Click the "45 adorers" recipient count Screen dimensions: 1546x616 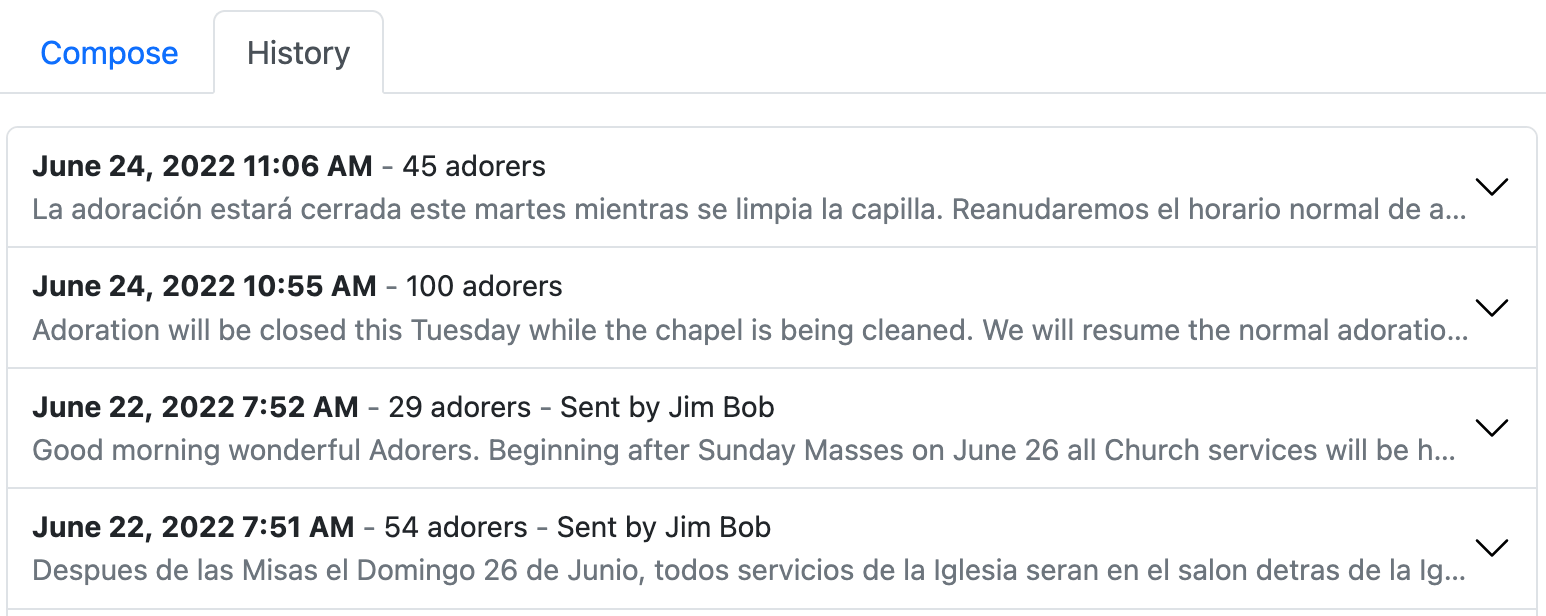474,166
